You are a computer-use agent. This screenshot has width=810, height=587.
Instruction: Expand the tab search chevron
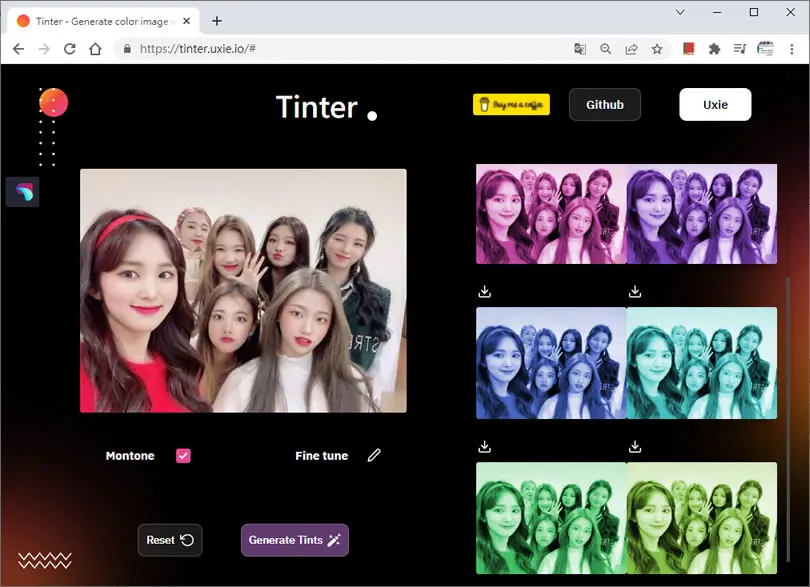(680, 12)
